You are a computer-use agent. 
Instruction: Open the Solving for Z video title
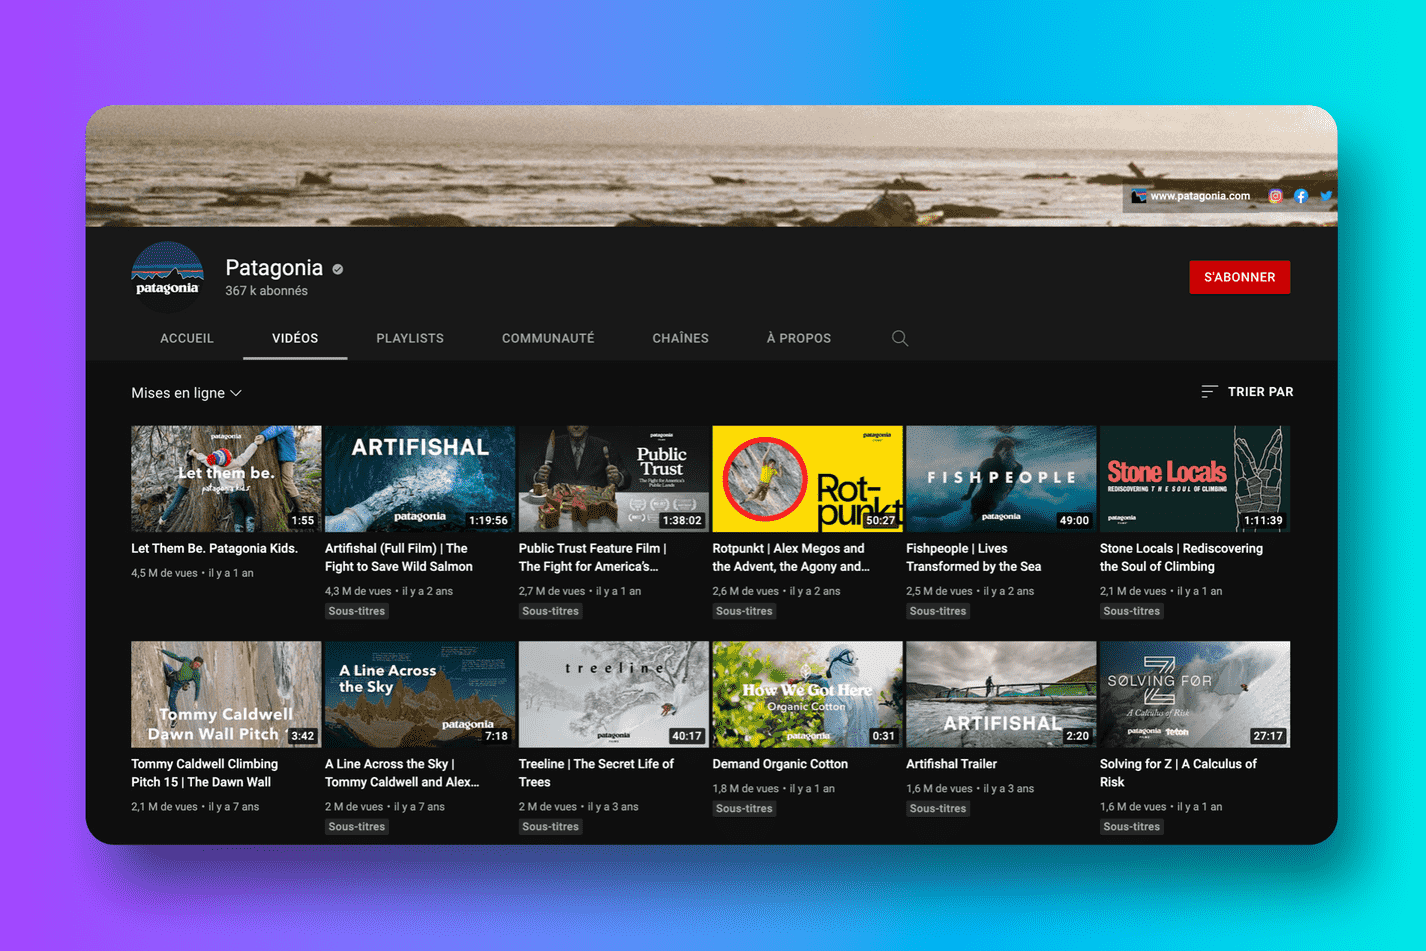(x=1178, y=773)
